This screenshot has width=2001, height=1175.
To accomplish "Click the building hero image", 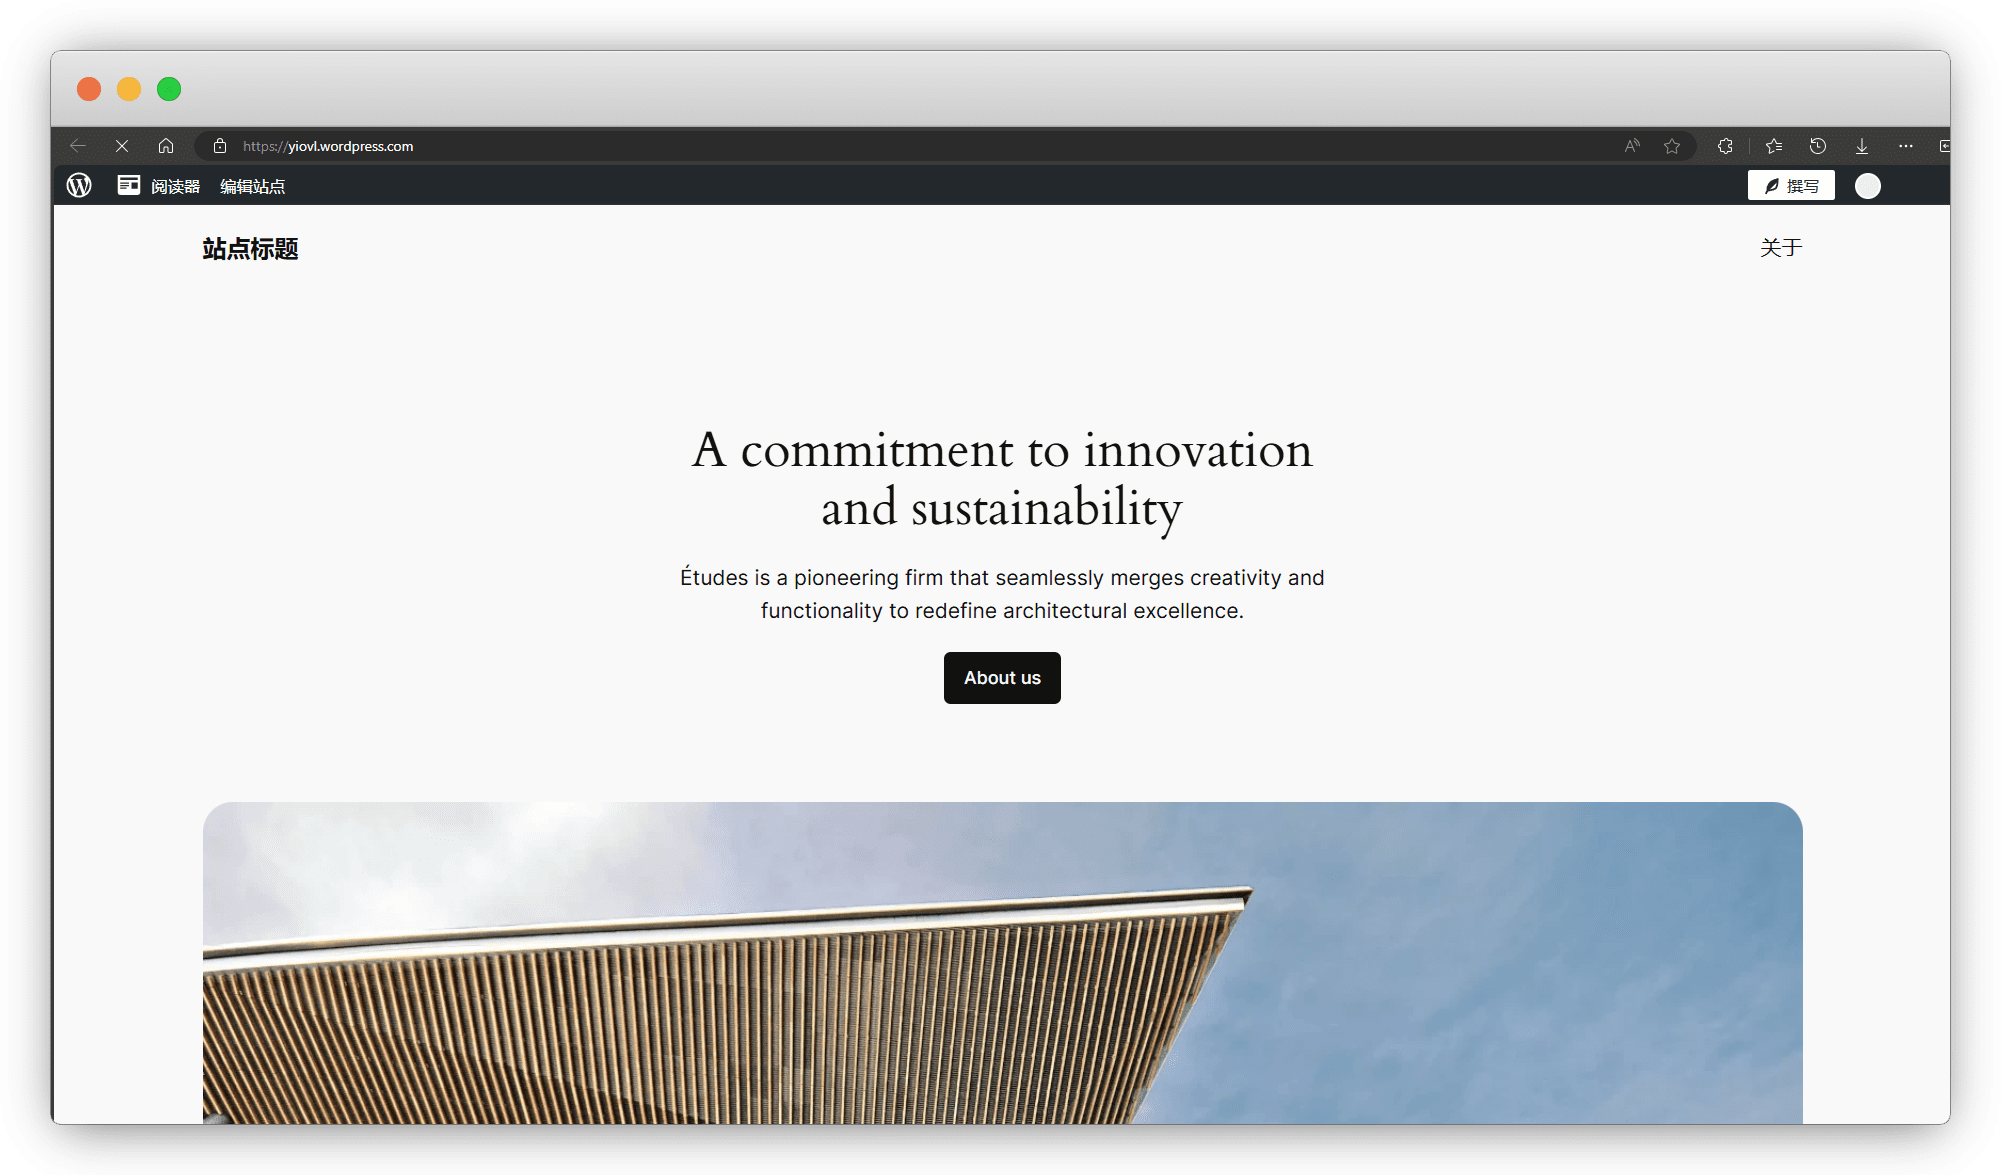I will click(1002, 962).
